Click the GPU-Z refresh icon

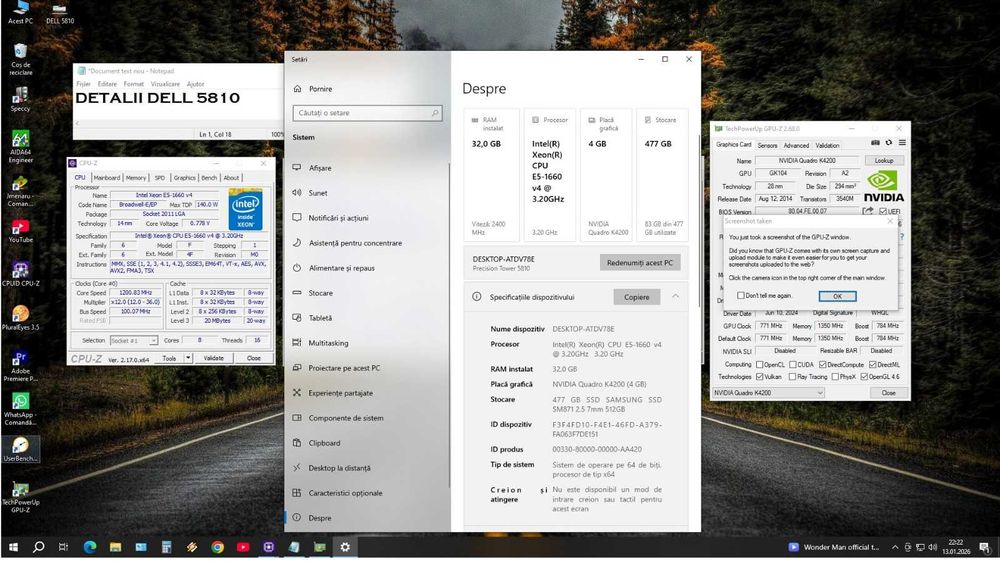[x=888, y=143]
